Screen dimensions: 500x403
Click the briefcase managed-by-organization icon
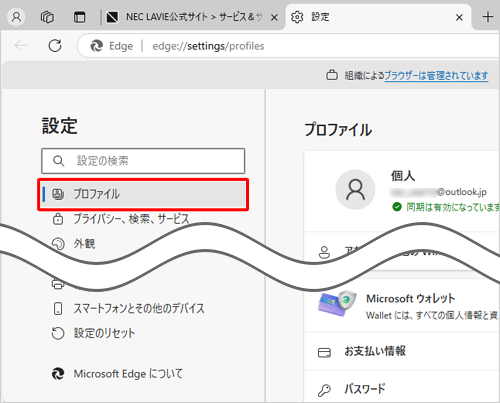[332, 75]
